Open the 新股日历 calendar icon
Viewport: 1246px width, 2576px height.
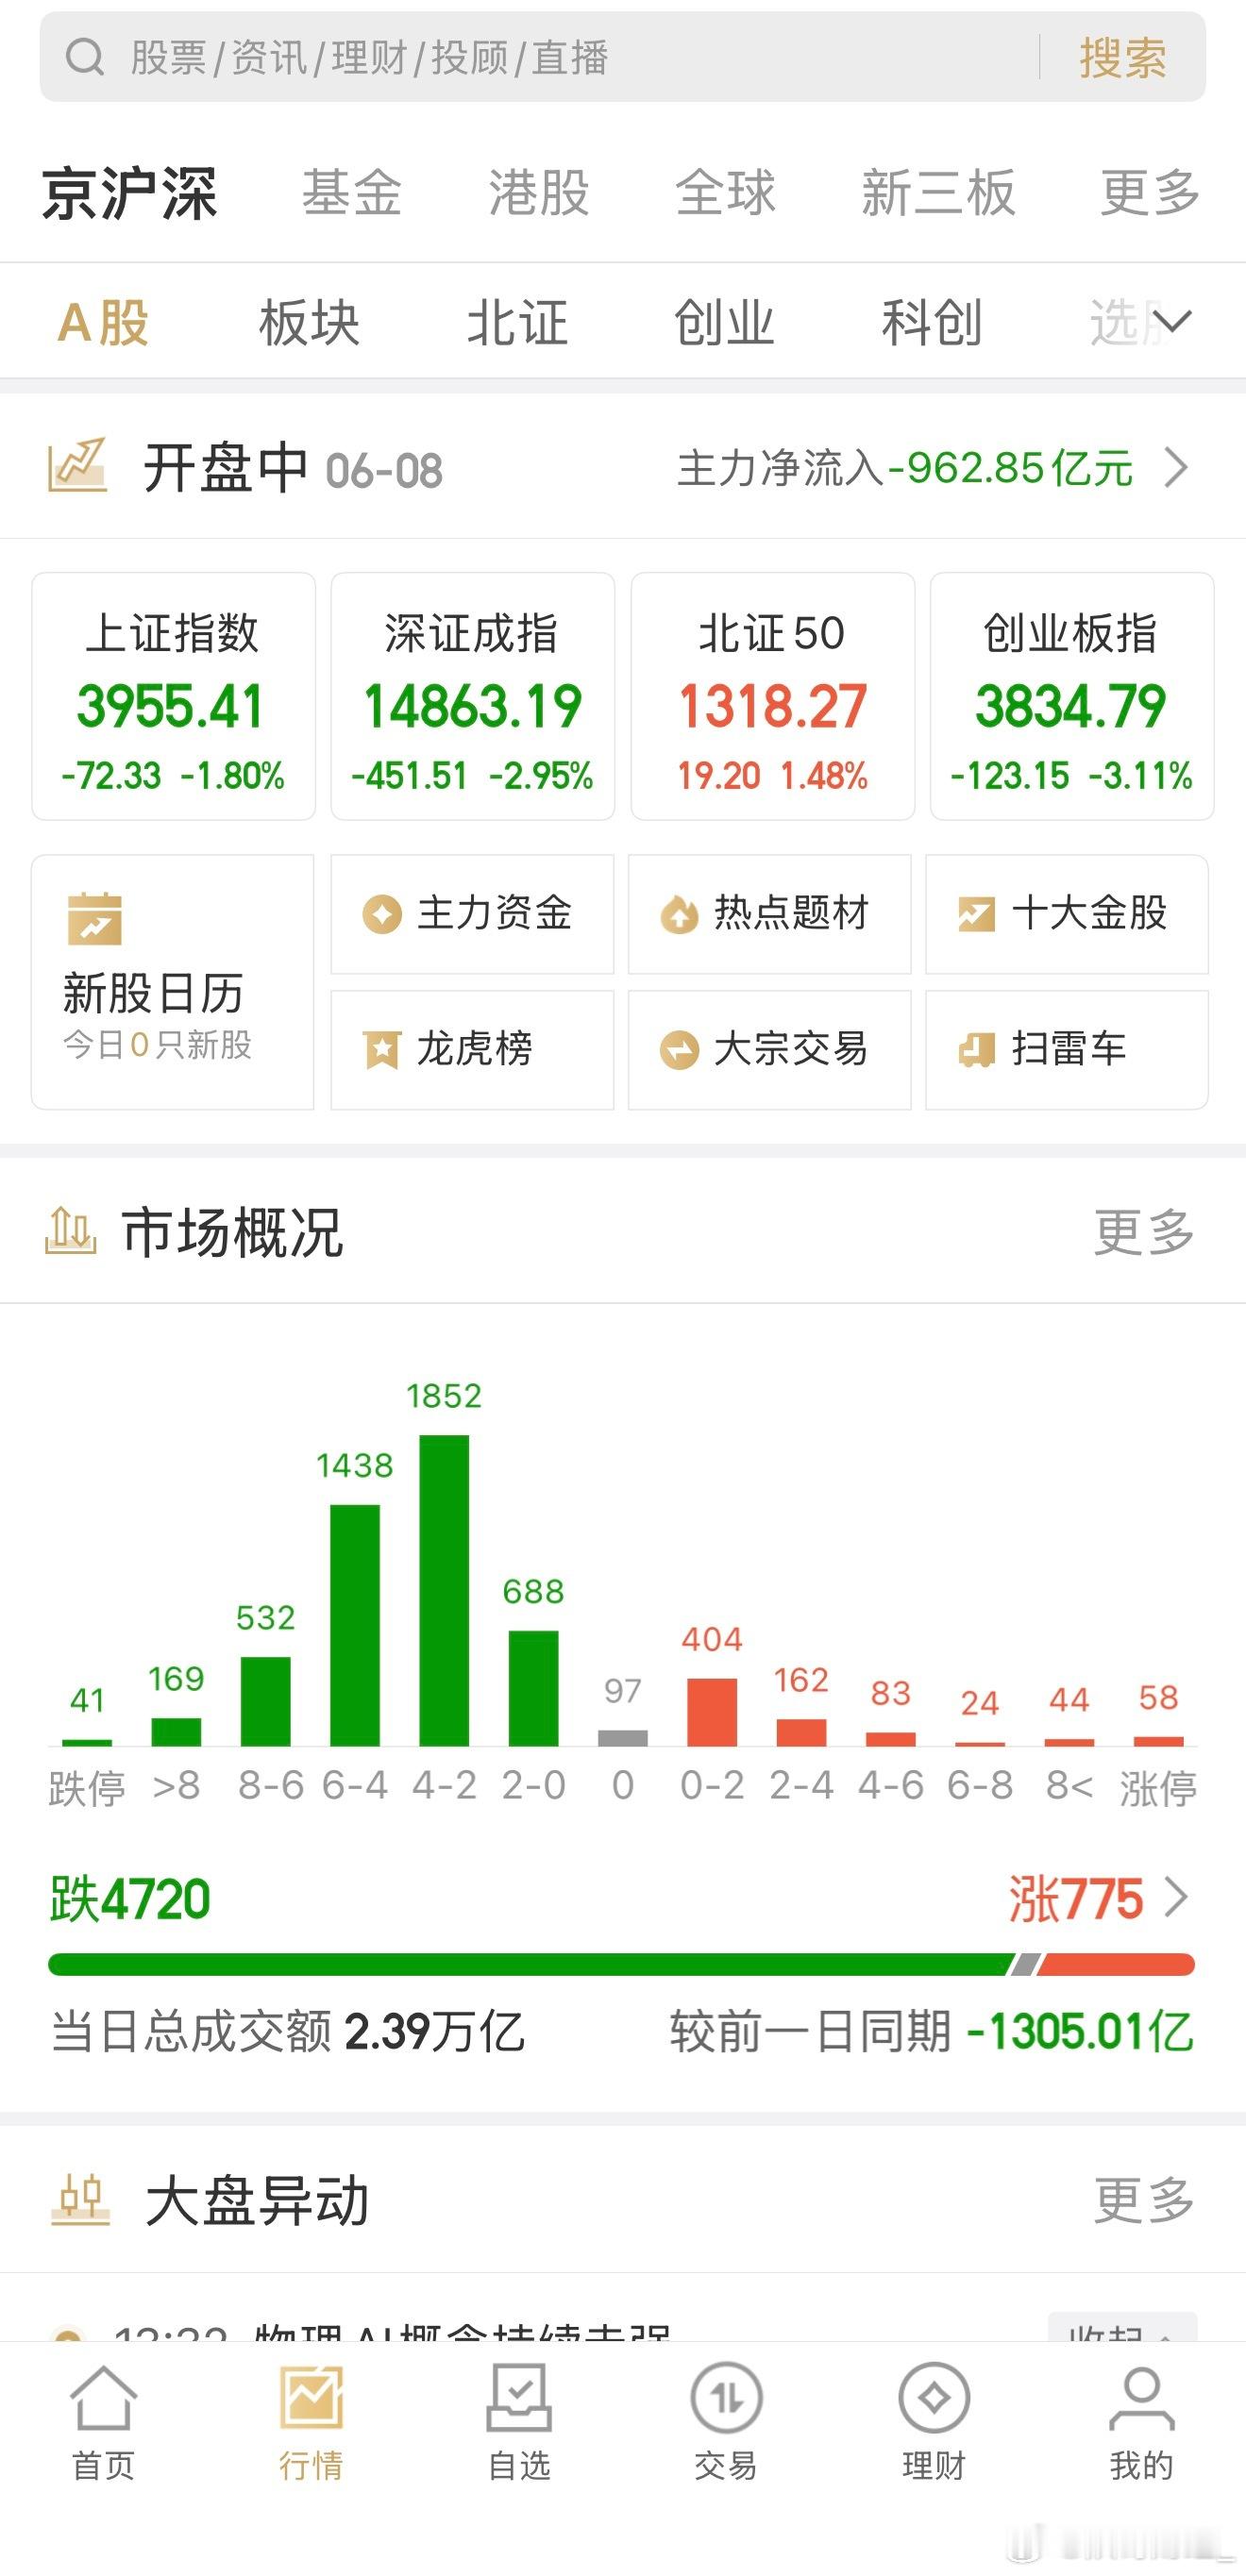click(x=95, y=918)
